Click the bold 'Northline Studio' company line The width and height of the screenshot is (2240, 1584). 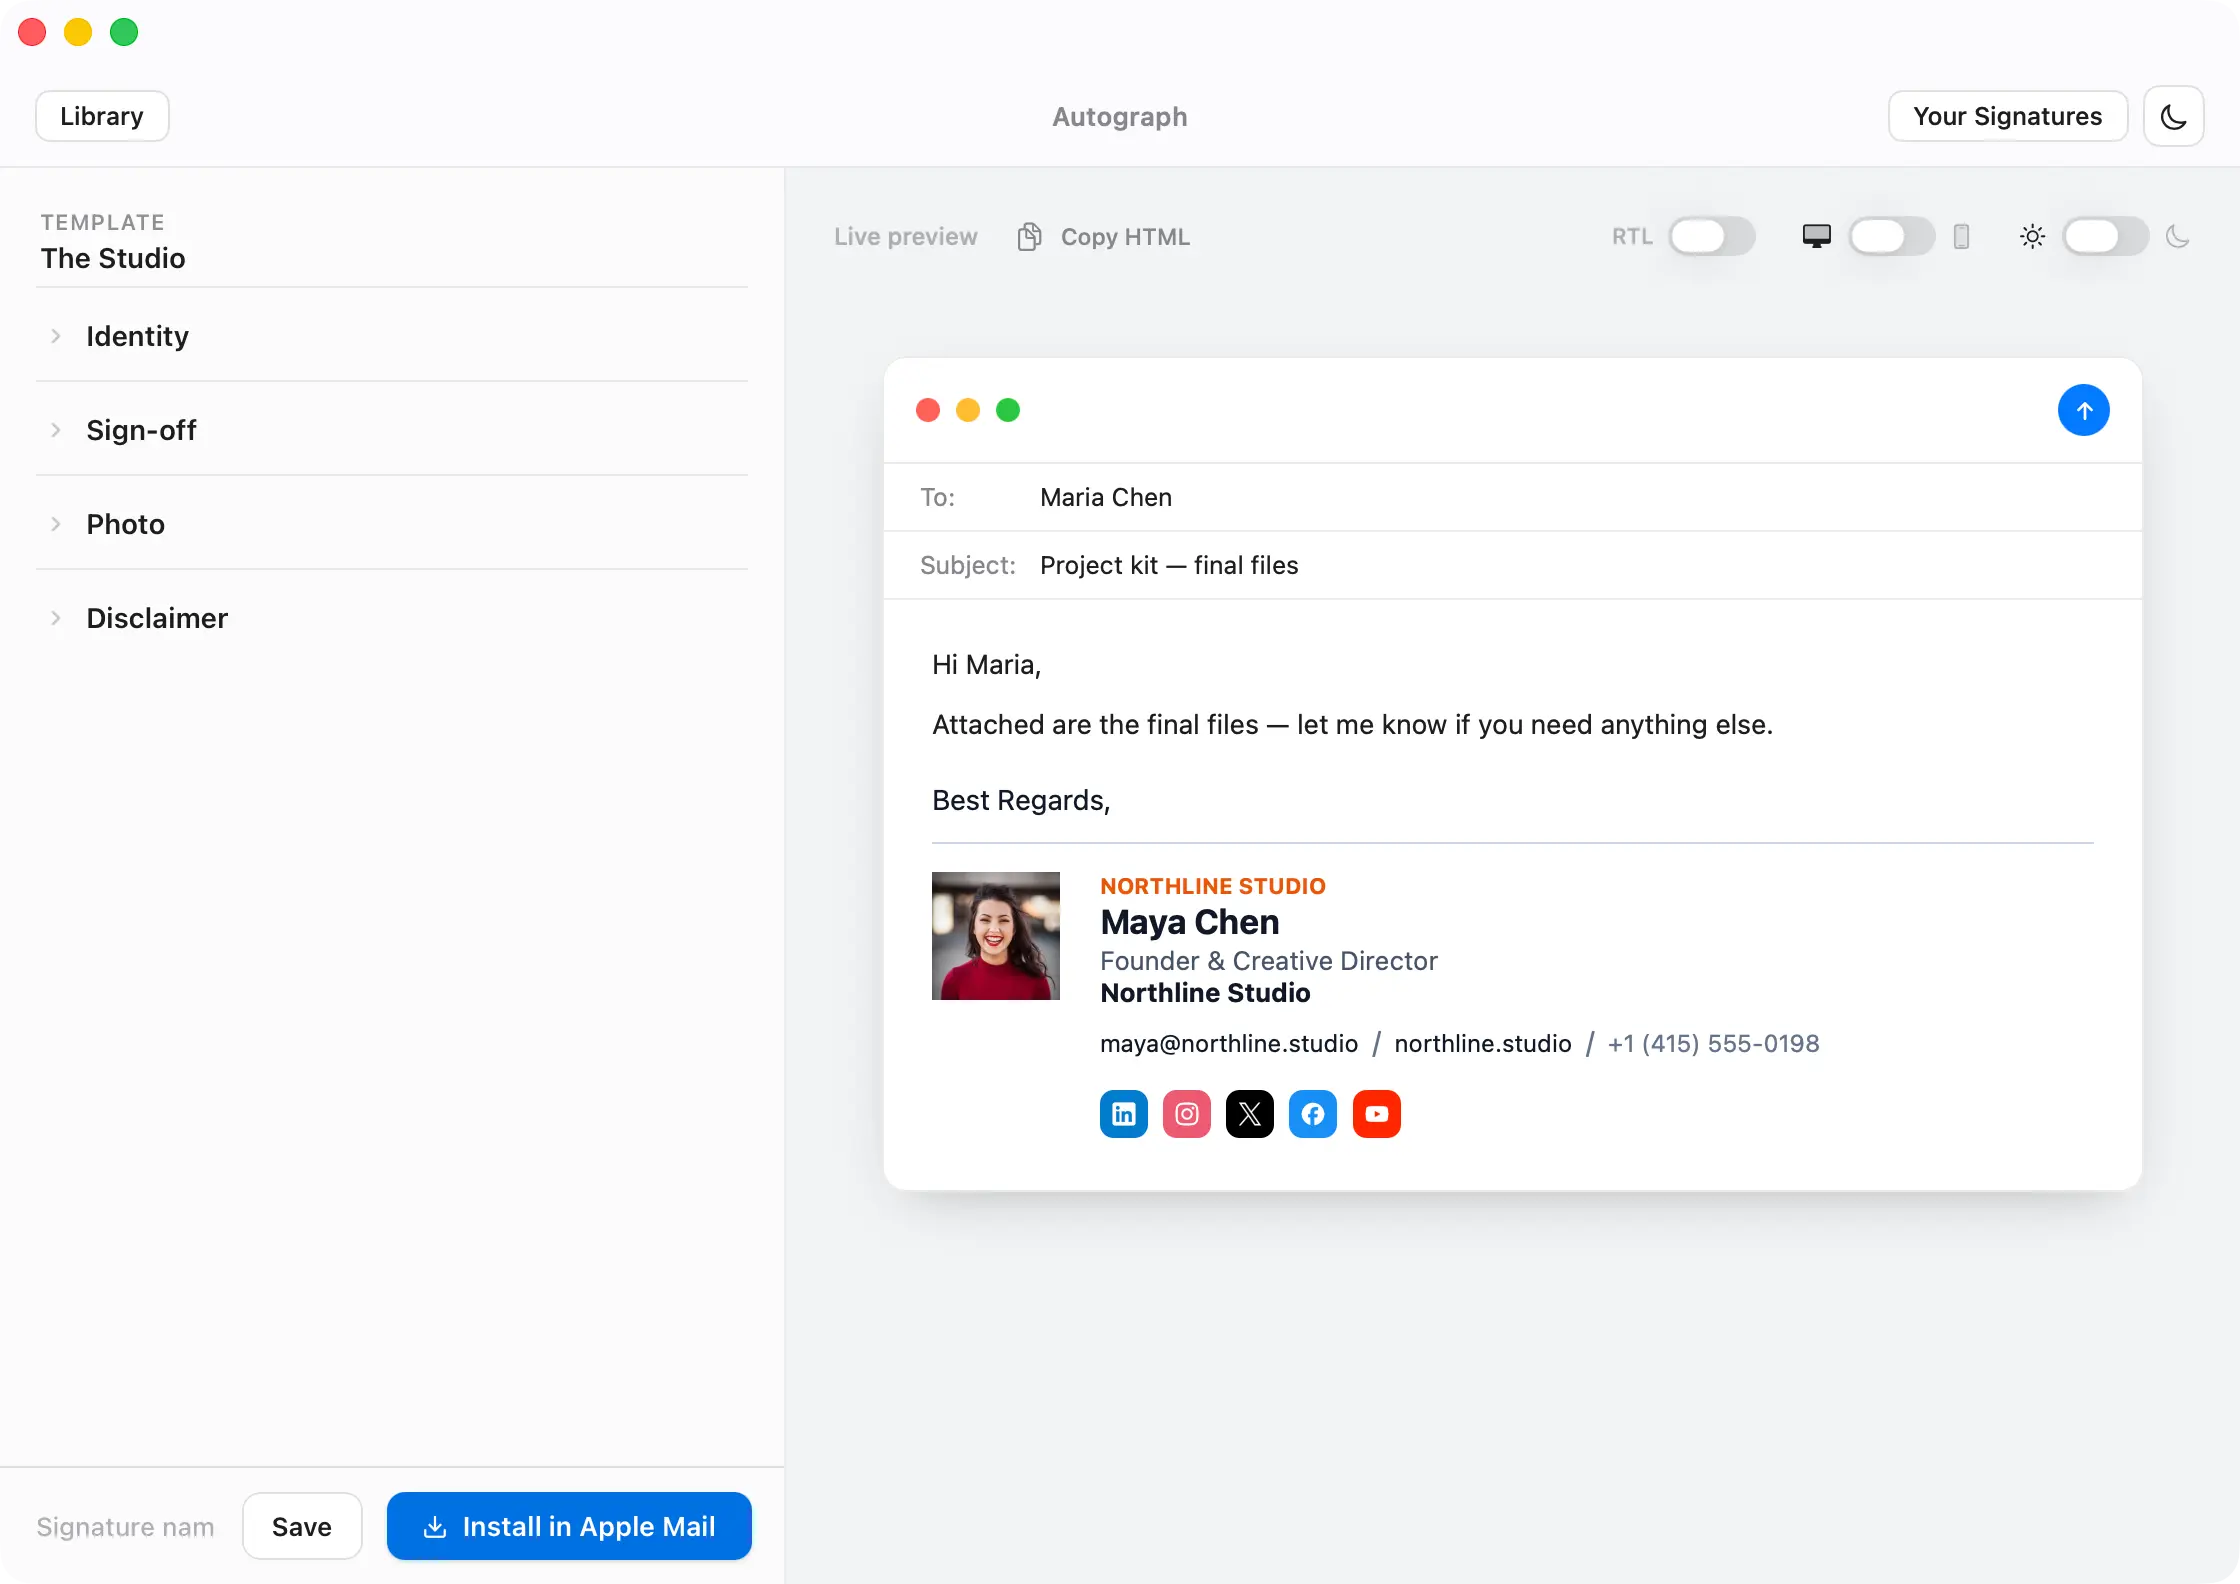[1205, 993]
